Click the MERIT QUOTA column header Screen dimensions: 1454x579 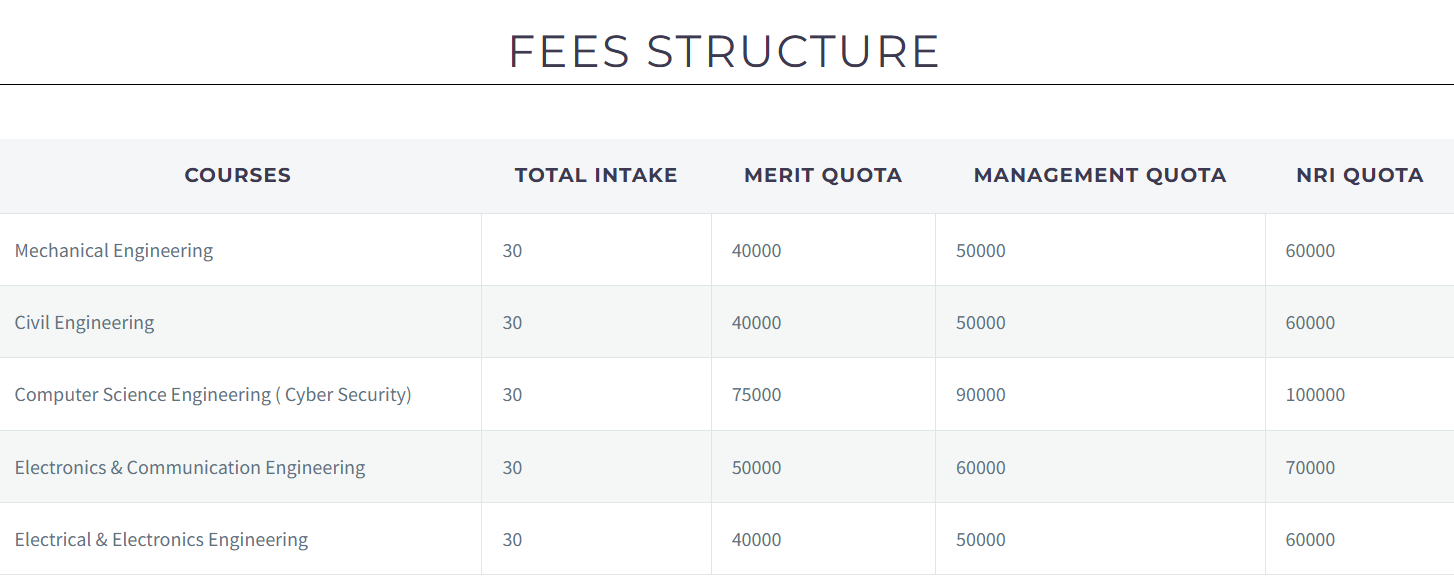click(823, 175)
